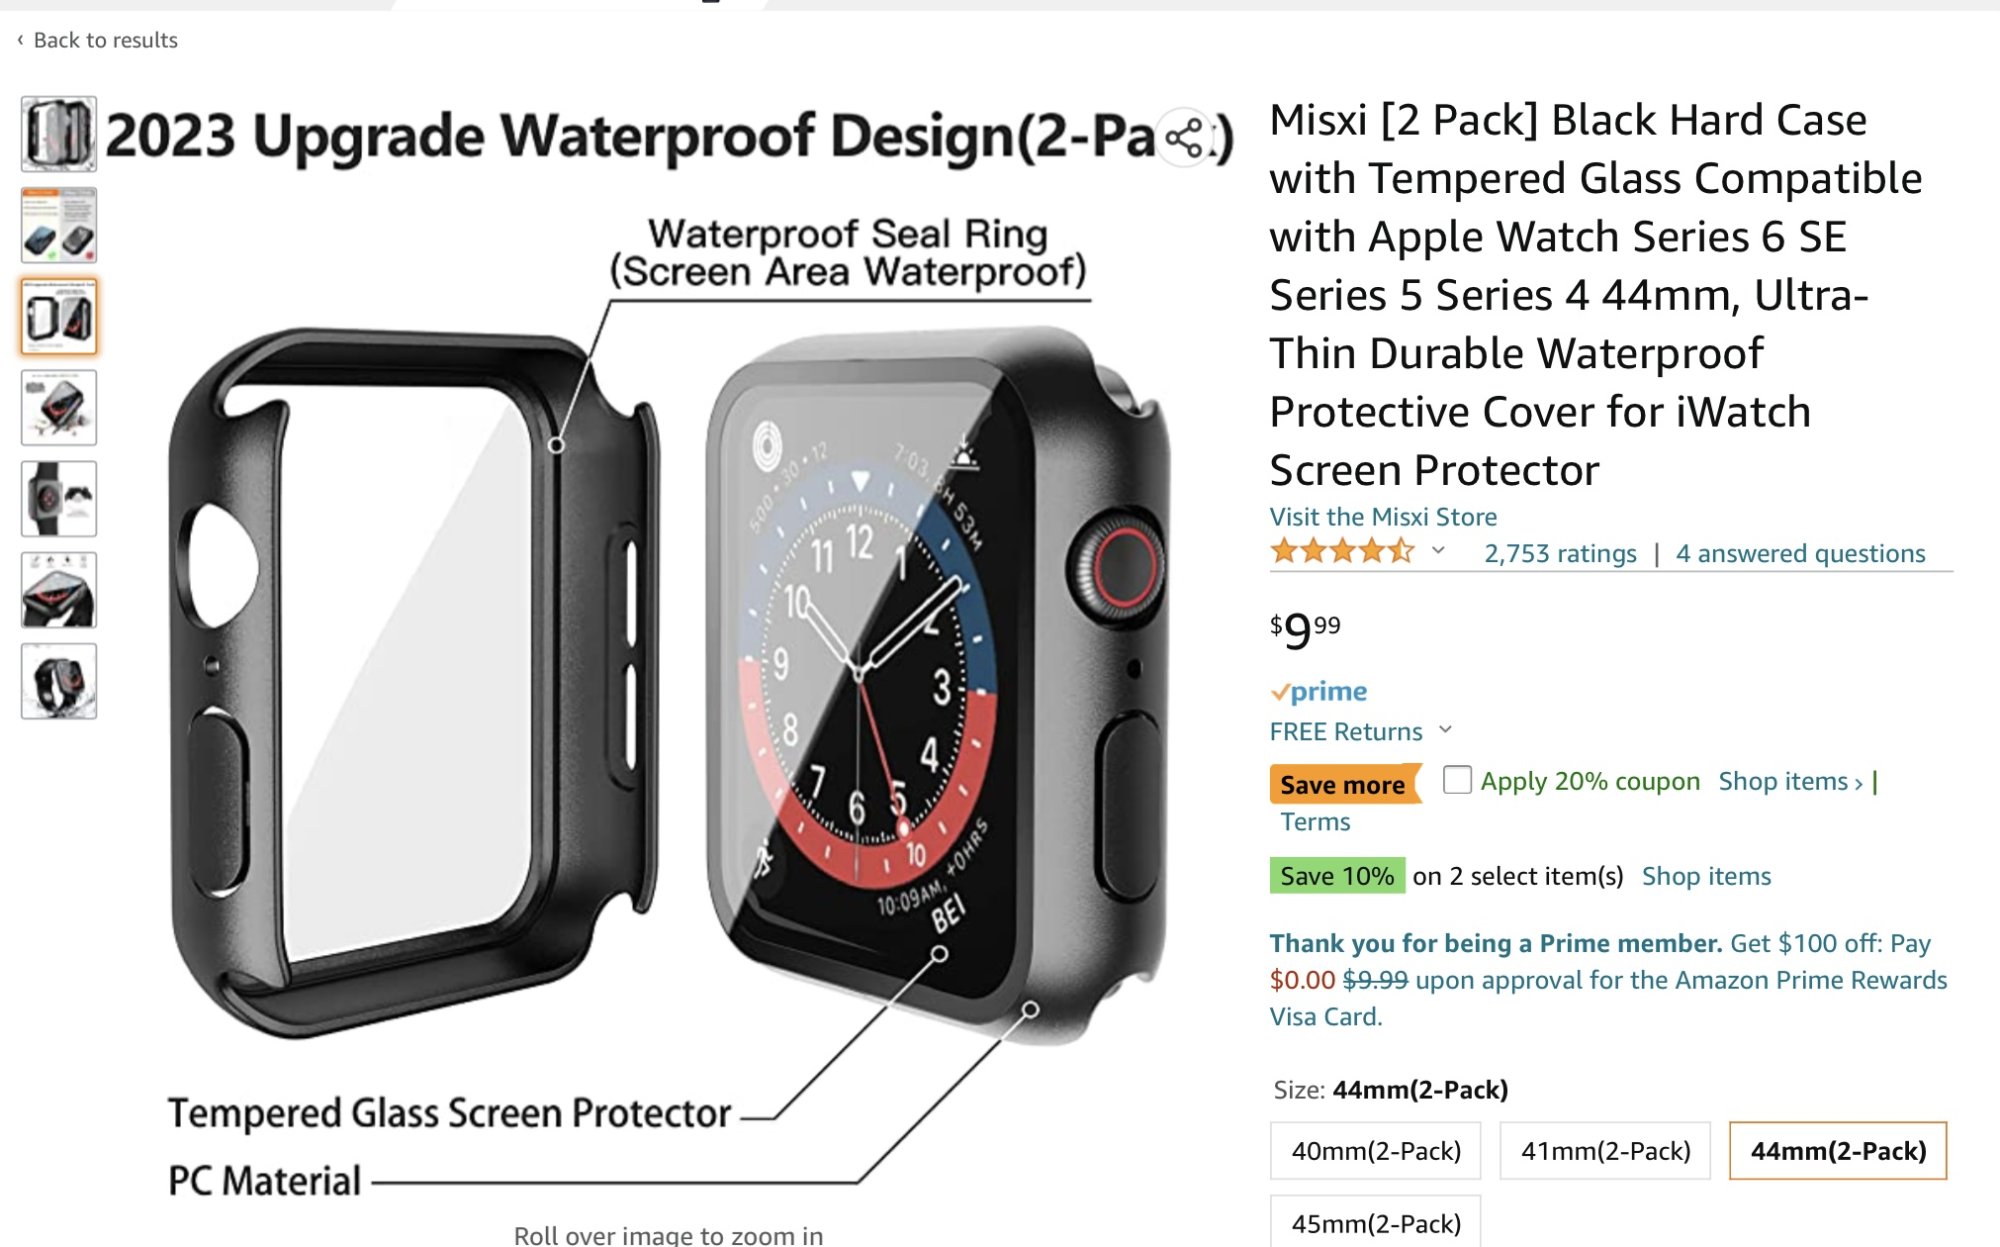Open the coupon Terms link
Viewport: 2000px width, 1247px height.
coord(1315,822)
